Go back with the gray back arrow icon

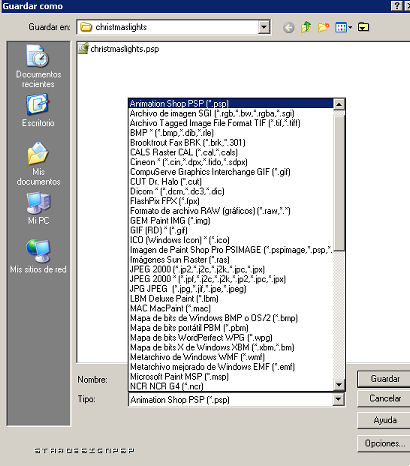point(289,27)
